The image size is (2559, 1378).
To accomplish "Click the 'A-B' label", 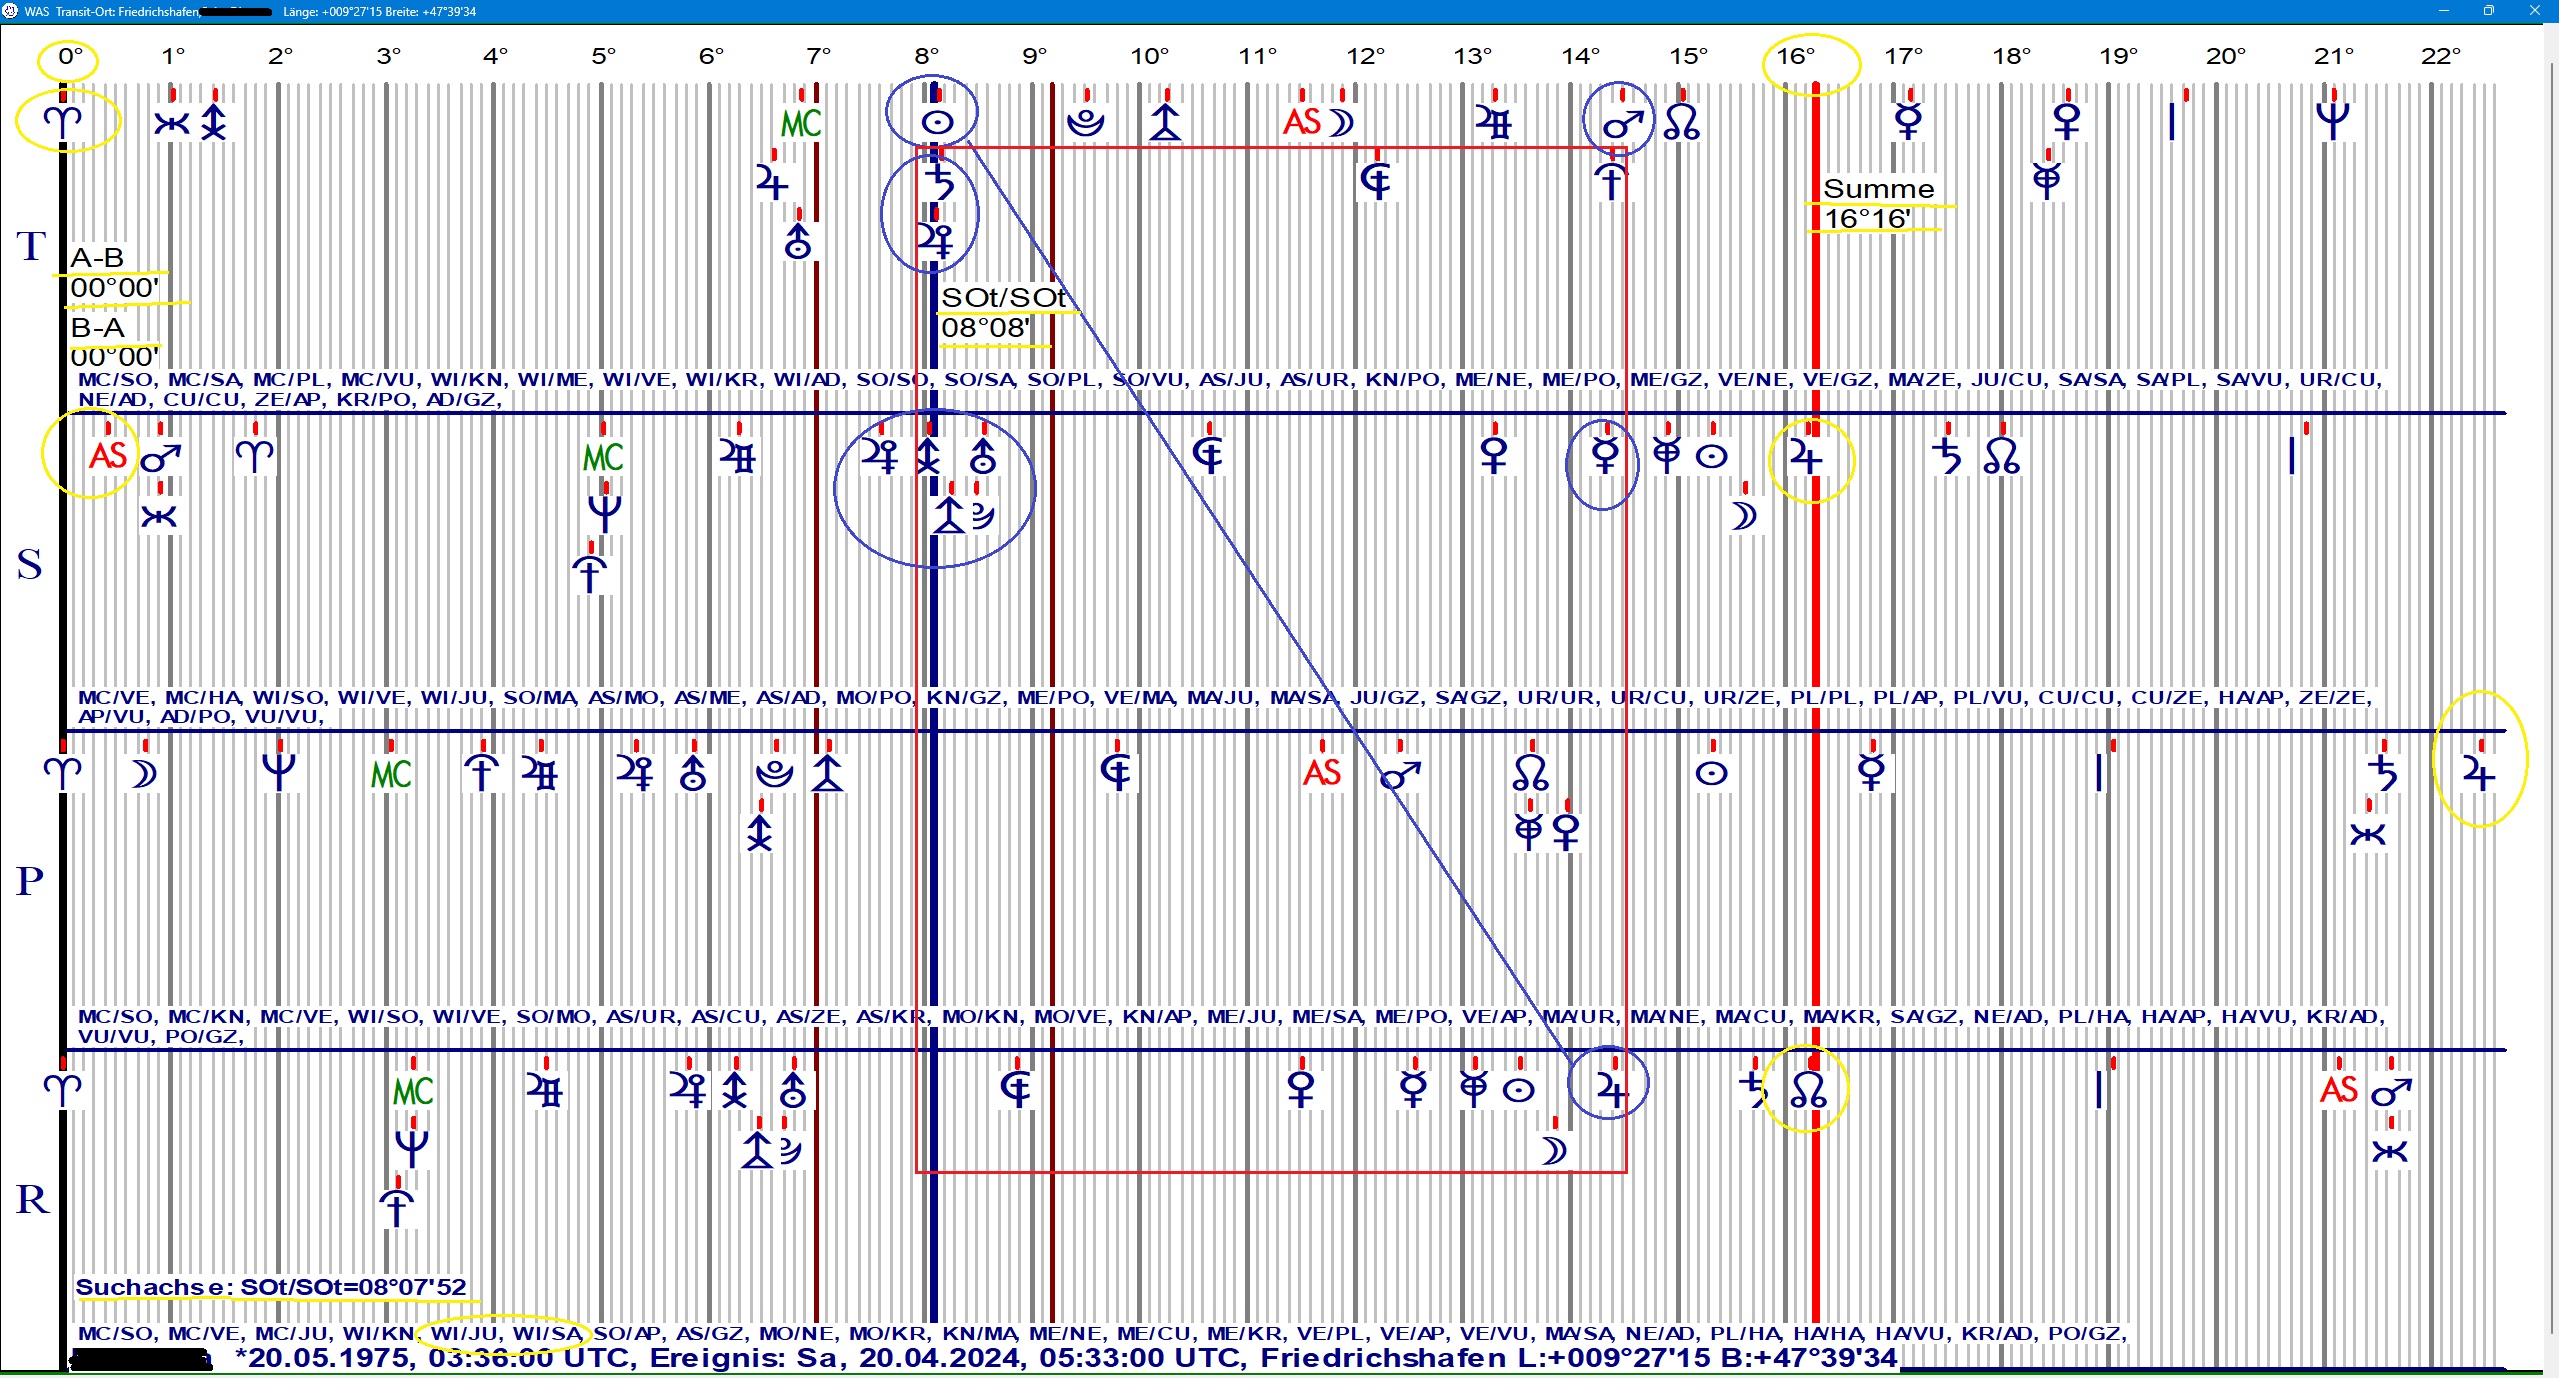I will tap(97, 258).
